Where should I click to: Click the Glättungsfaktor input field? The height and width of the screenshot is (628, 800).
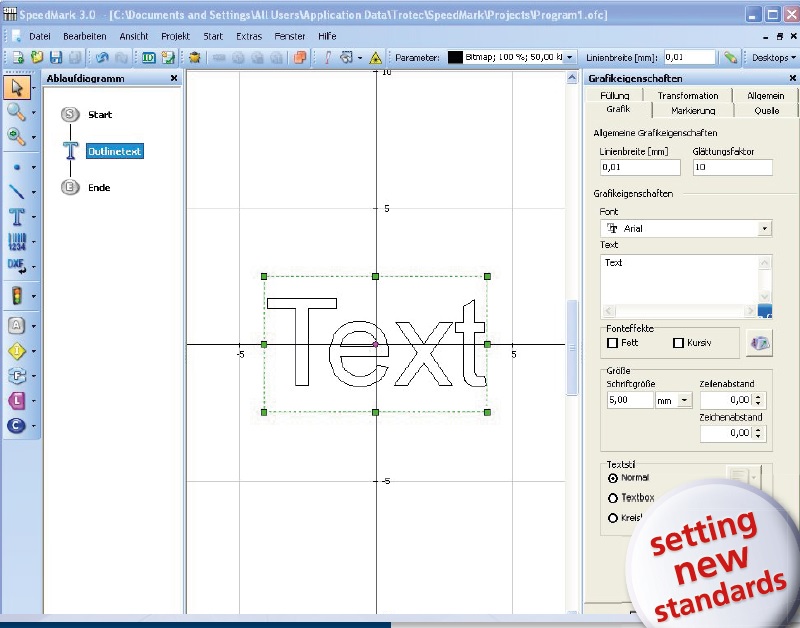point(732,168)
